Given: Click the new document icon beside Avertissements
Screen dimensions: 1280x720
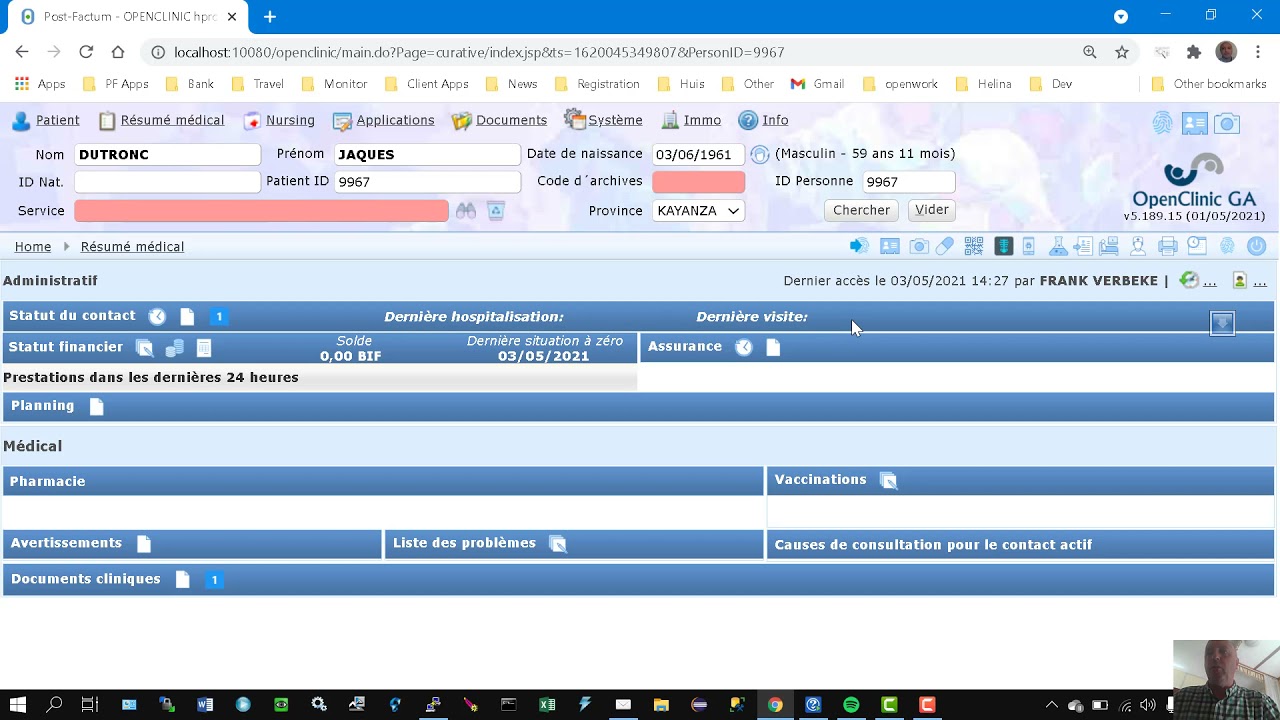Looking at the screenshot, I should coord(144,544).
